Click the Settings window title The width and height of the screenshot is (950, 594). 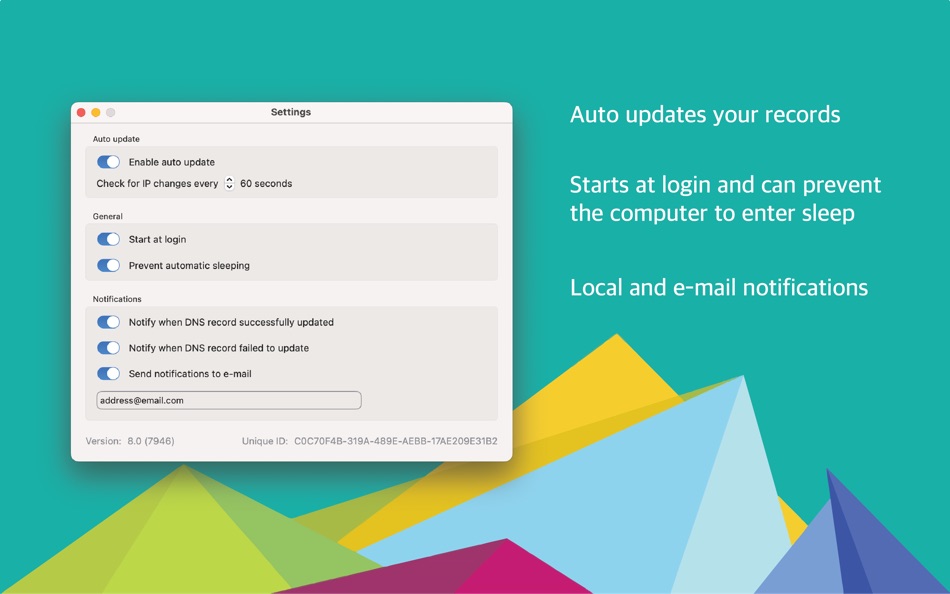coord(291,112)
